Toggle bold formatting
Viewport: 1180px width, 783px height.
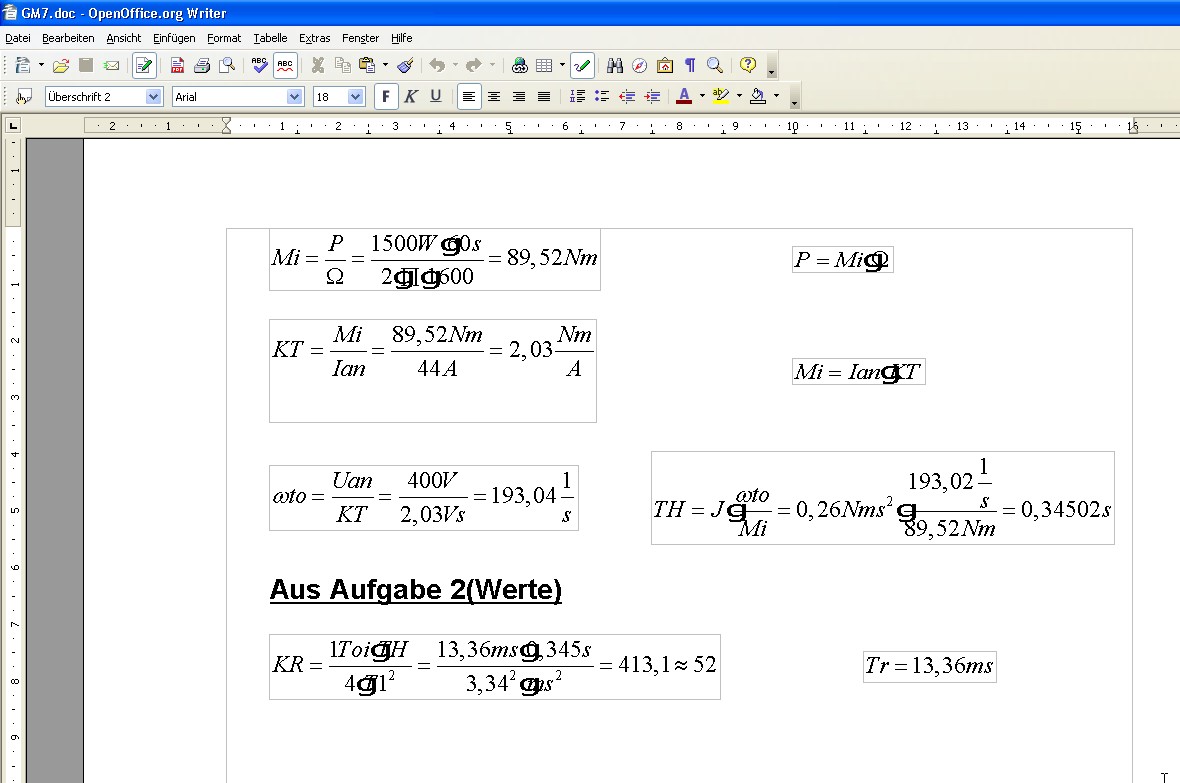[385, 95]
